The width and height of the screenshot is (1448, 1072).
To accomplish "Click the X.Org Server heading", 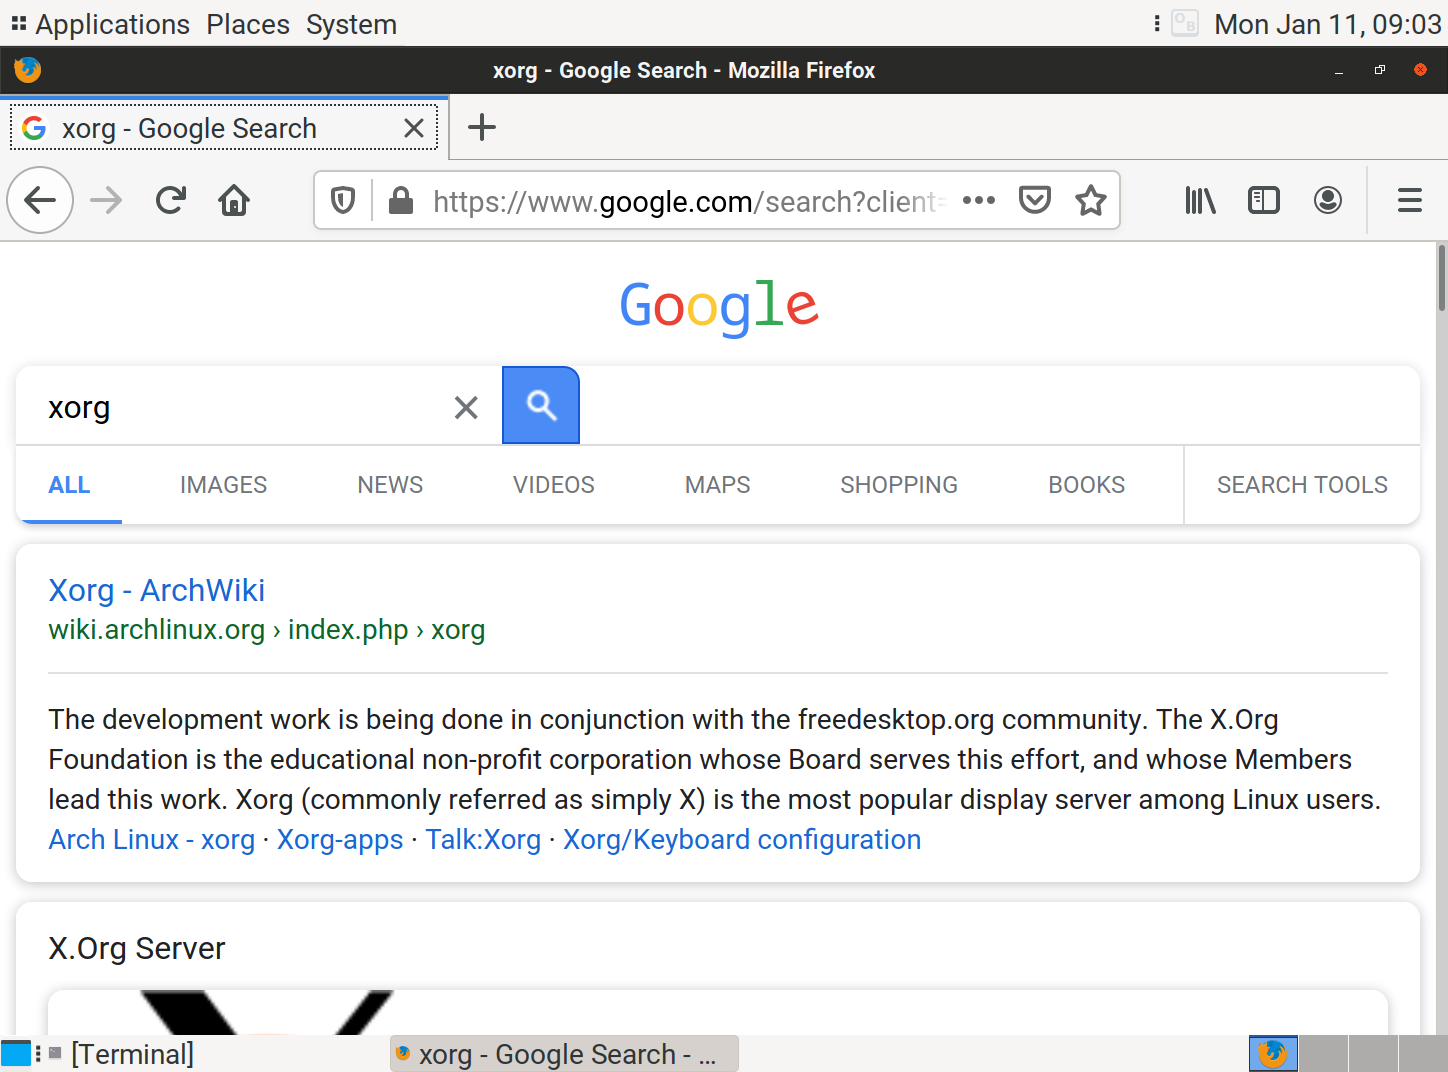I will click(x=137, y=948).
